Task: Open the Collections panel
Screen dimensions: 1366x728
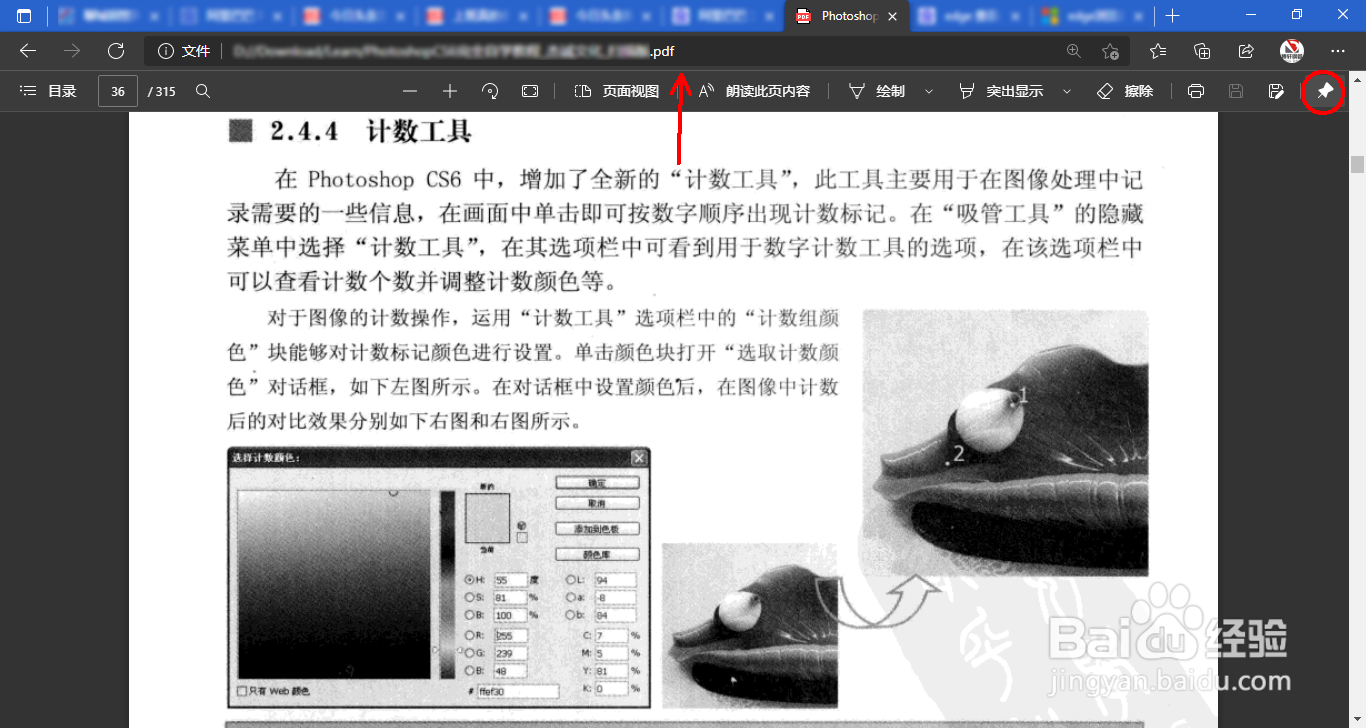Action: [x=1202, y=51]
